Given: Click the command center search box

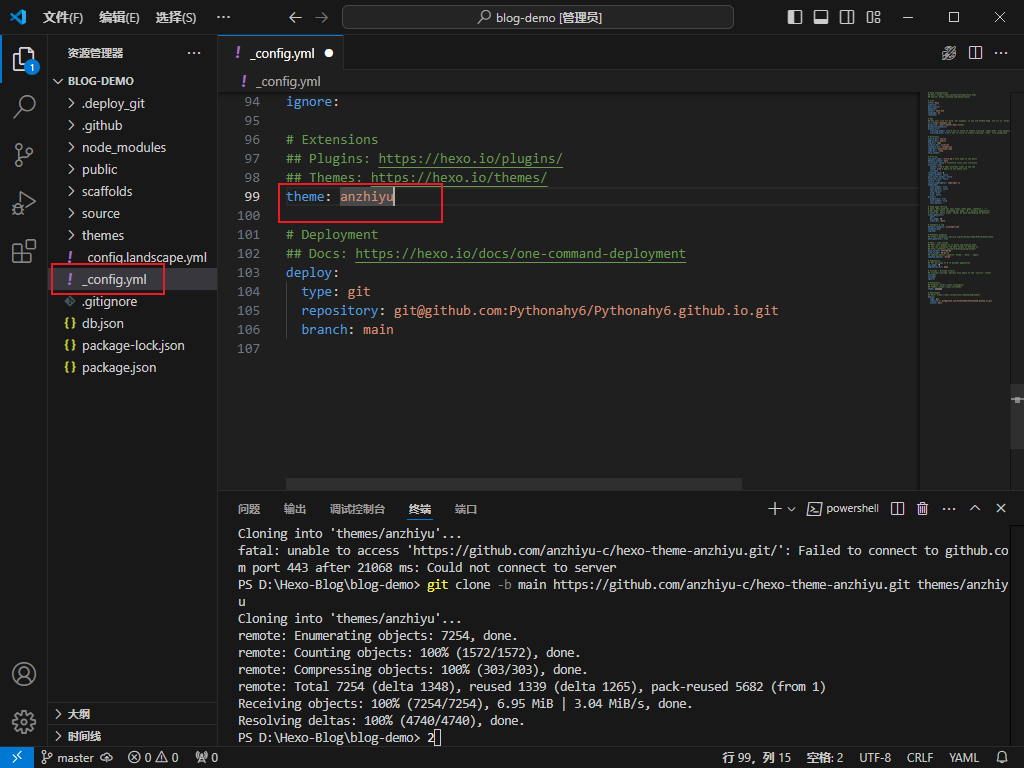Looking at the screenshot, I should point(537,18).
